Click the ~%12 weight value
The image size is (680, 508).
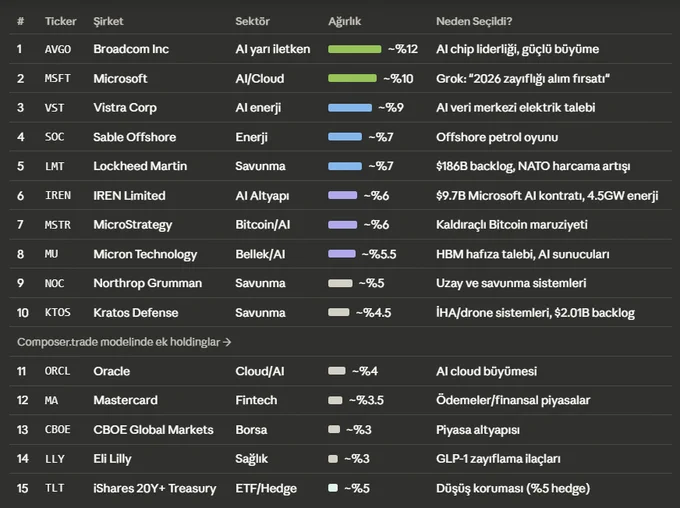403,49
